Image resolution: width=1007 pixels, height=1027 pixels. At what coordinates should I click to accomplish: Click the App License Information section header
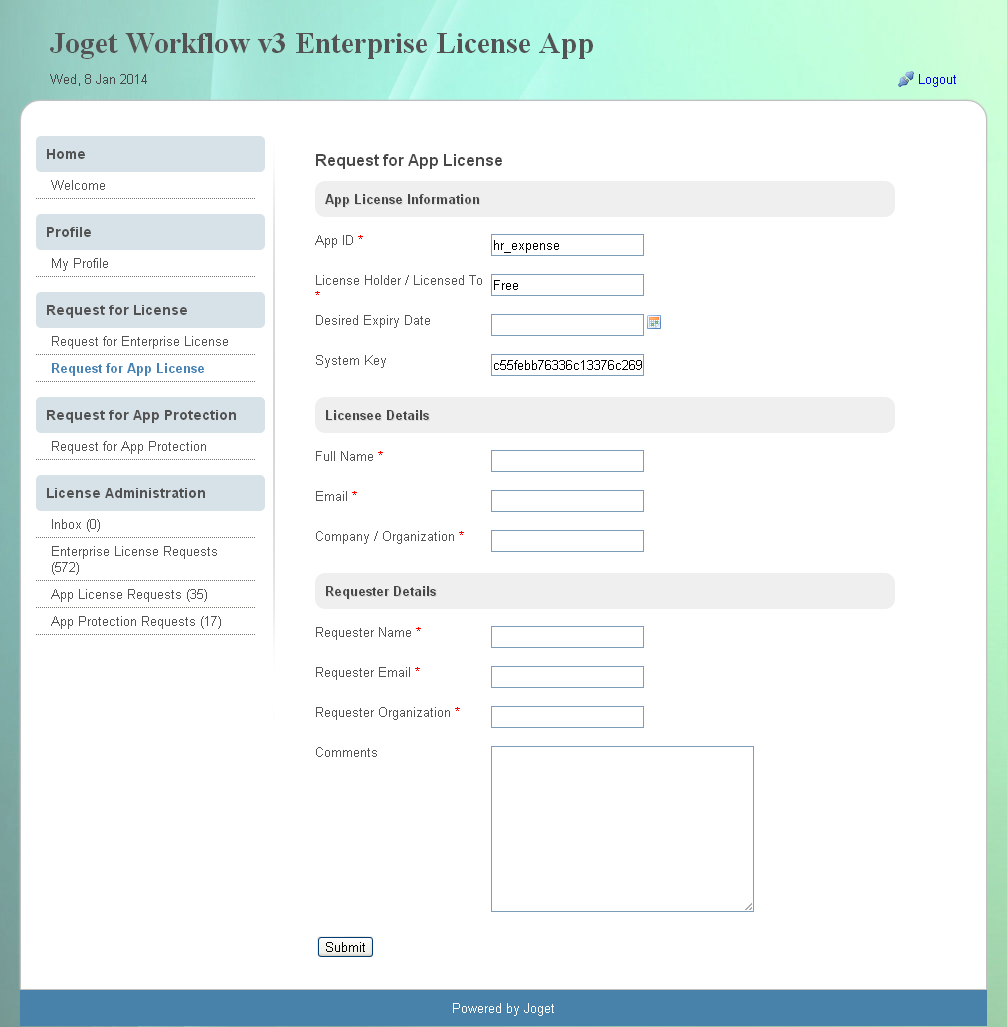[x=605, y=199]
